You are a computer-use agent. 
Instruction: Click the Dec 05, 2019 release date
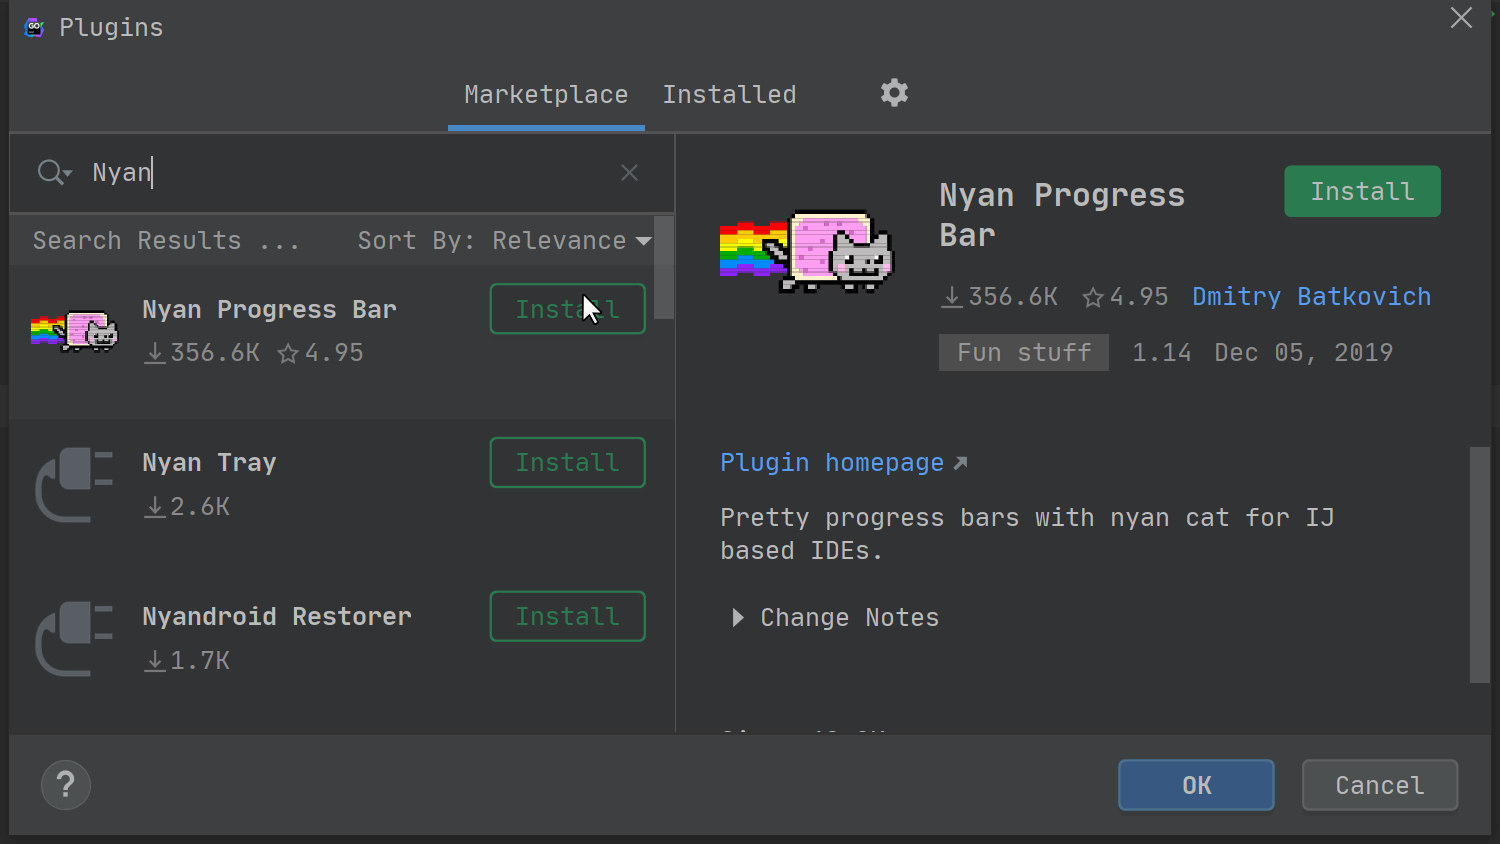(1304, 353)
